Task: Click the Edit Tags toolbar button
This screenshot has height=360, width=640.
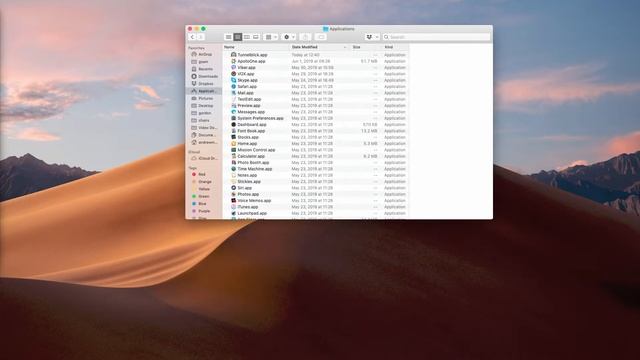Action: coord(321,37)
